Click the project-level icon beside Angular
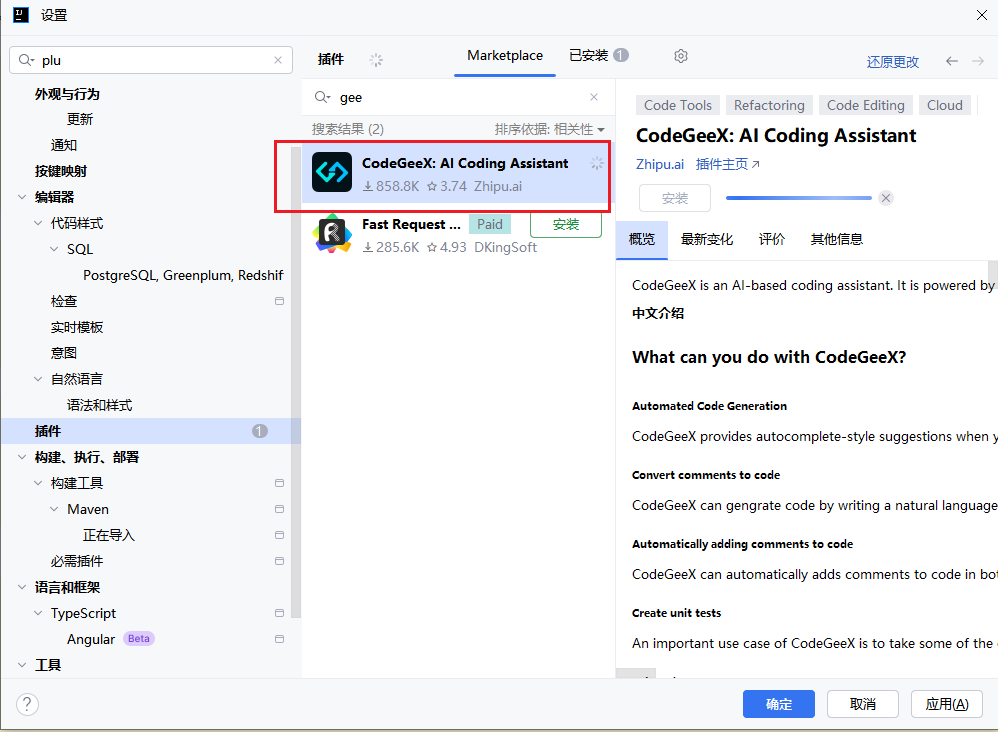This screenshot has width=998, height=732. 279,639
